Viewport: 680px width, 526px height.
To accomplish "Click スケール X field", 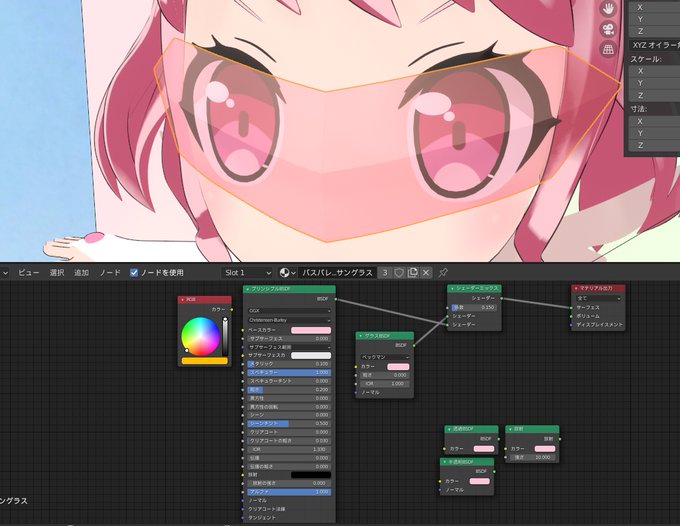I will (654, 71).
